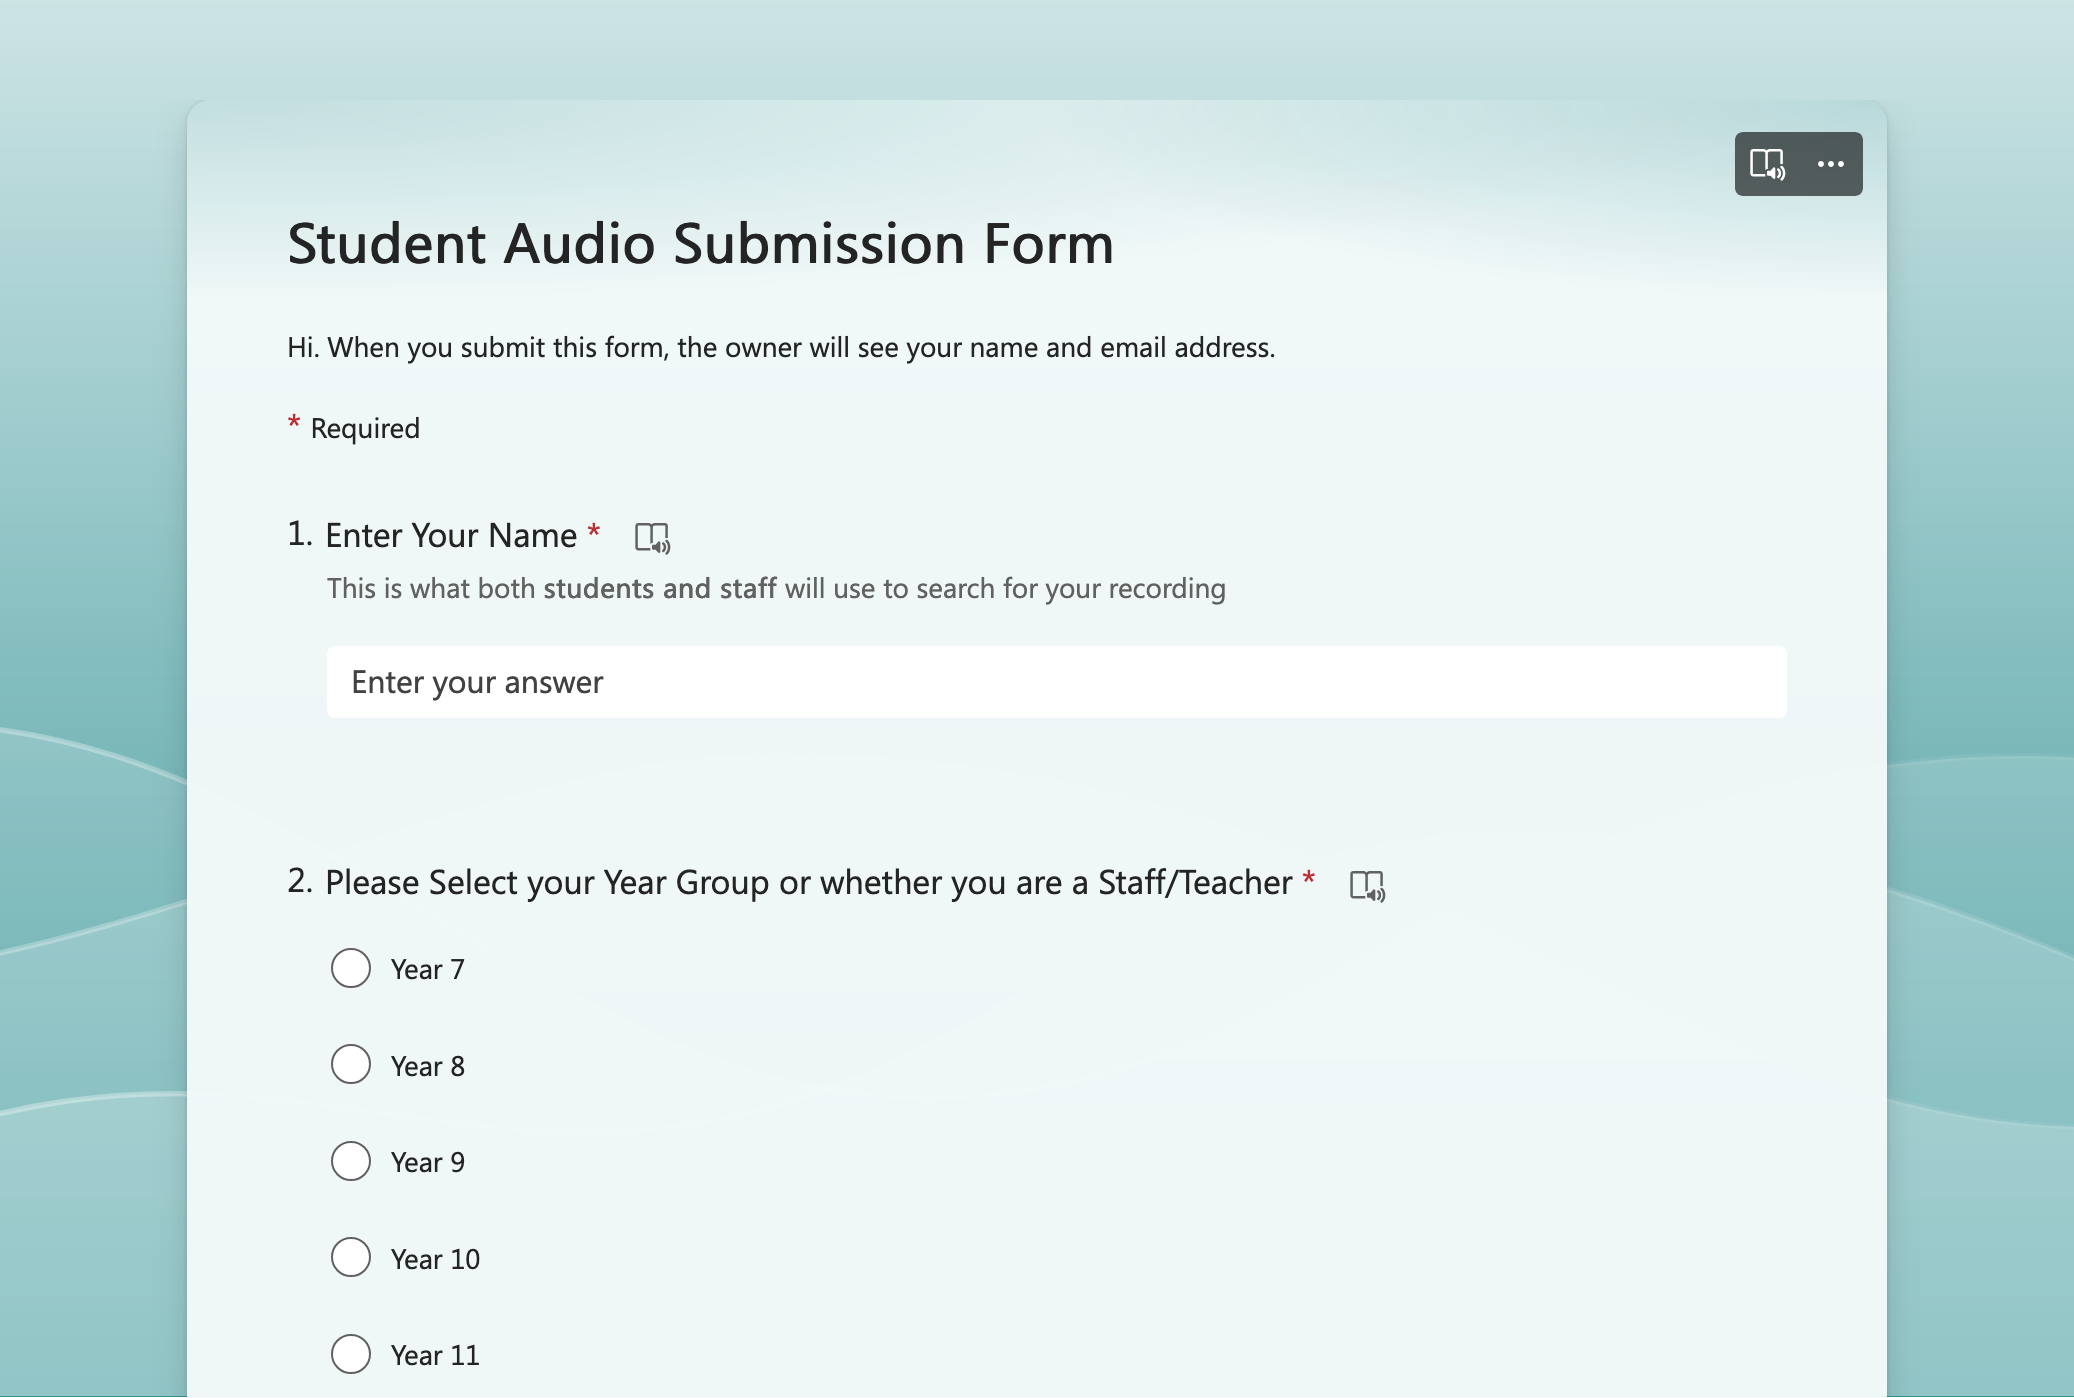This screenshot has width=2074, height=1398.
Task: Click the 'Student Audio Submission Form' title
Action: tap(700, 244)
